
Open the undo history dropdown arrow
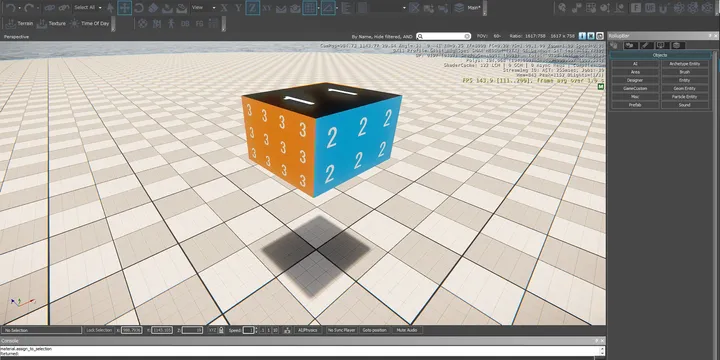pos(19,8)
